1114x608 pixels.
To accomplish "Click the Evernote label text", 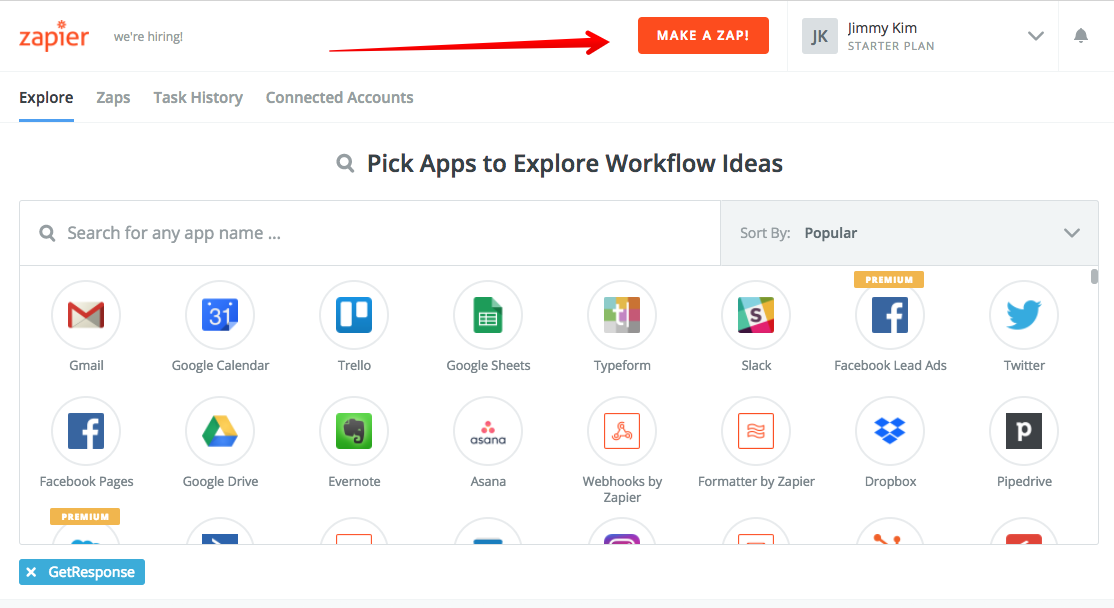I will coord(354,482).
